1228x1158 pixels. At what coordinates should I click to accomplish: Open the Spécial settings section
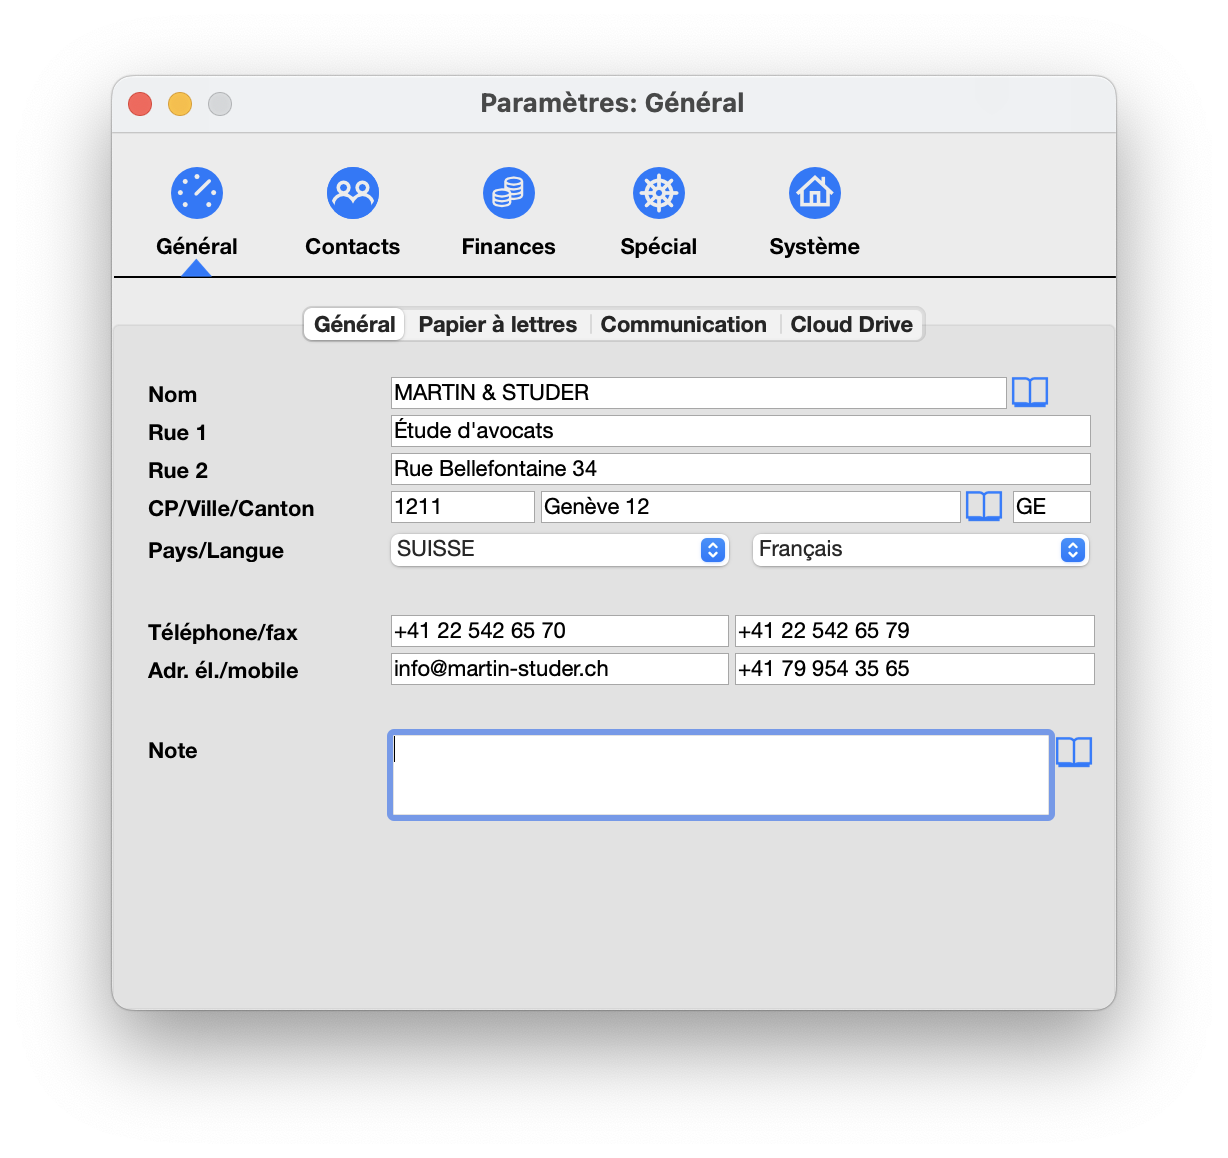[658, 212]
